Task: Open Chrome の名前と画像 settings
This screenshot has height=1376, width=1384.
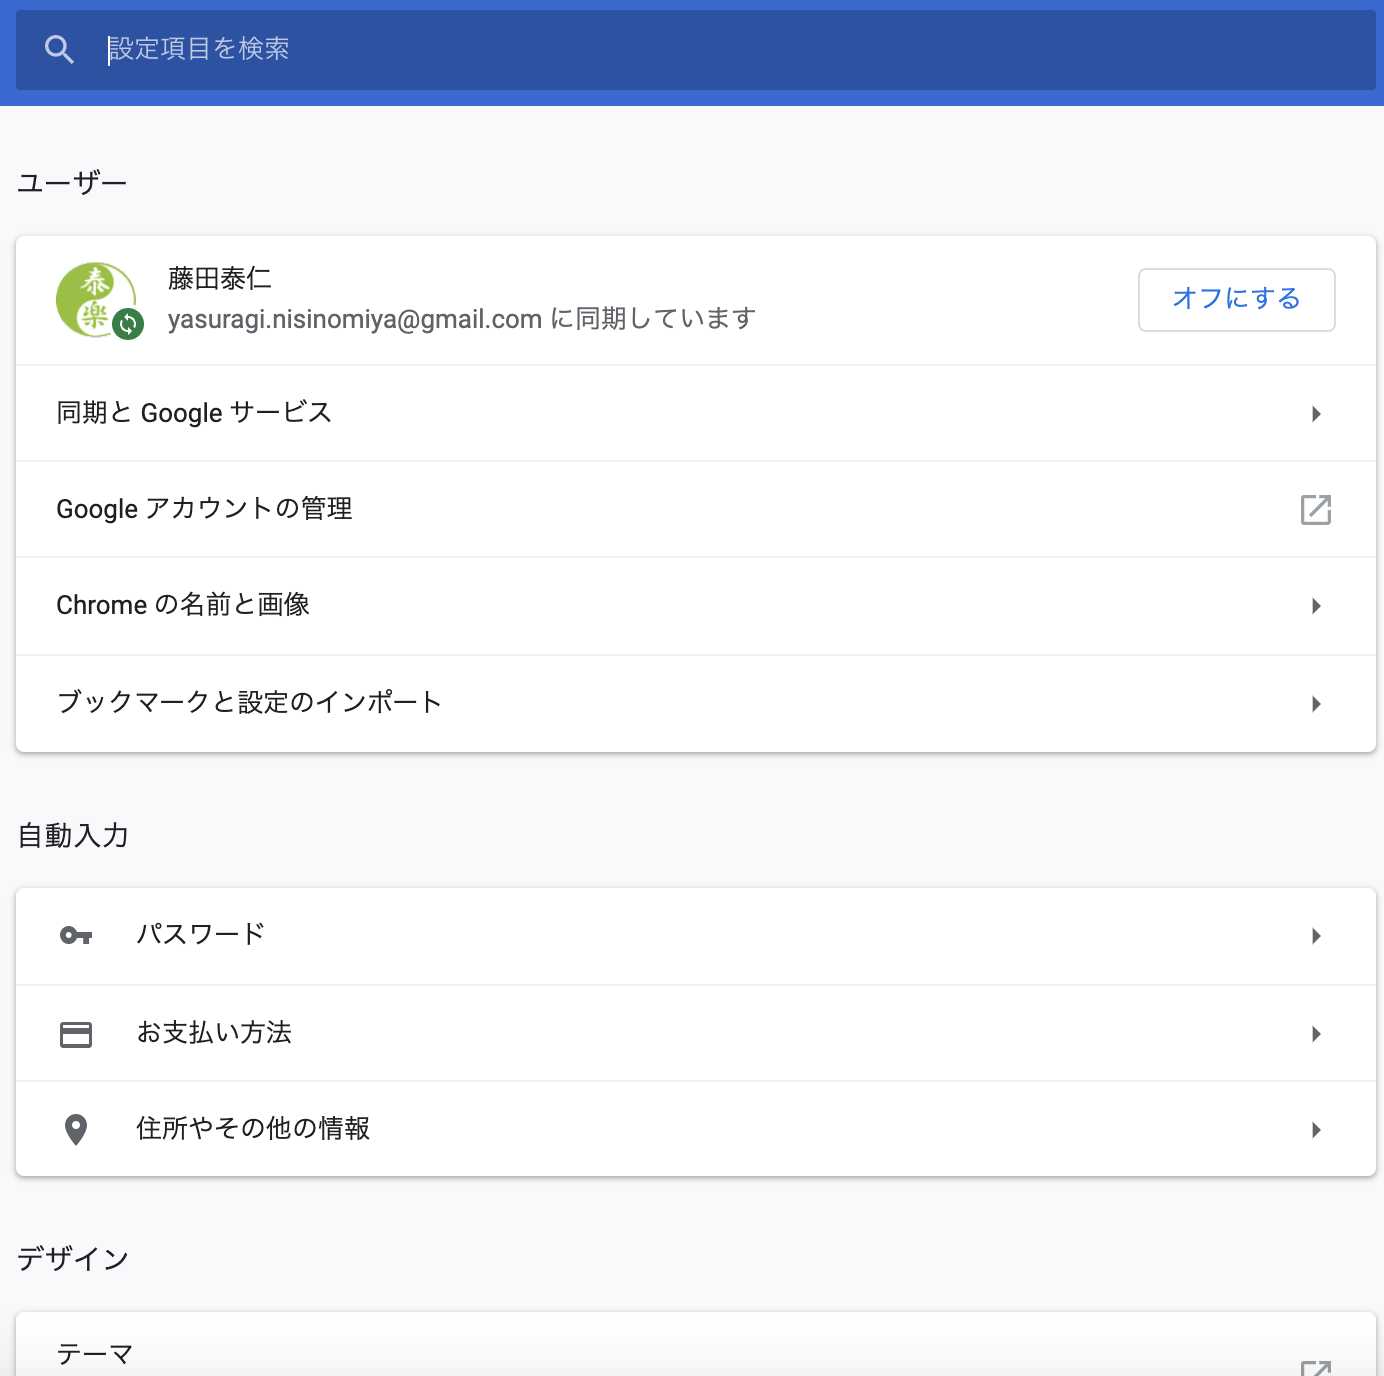Action: (x=696, y=606)
